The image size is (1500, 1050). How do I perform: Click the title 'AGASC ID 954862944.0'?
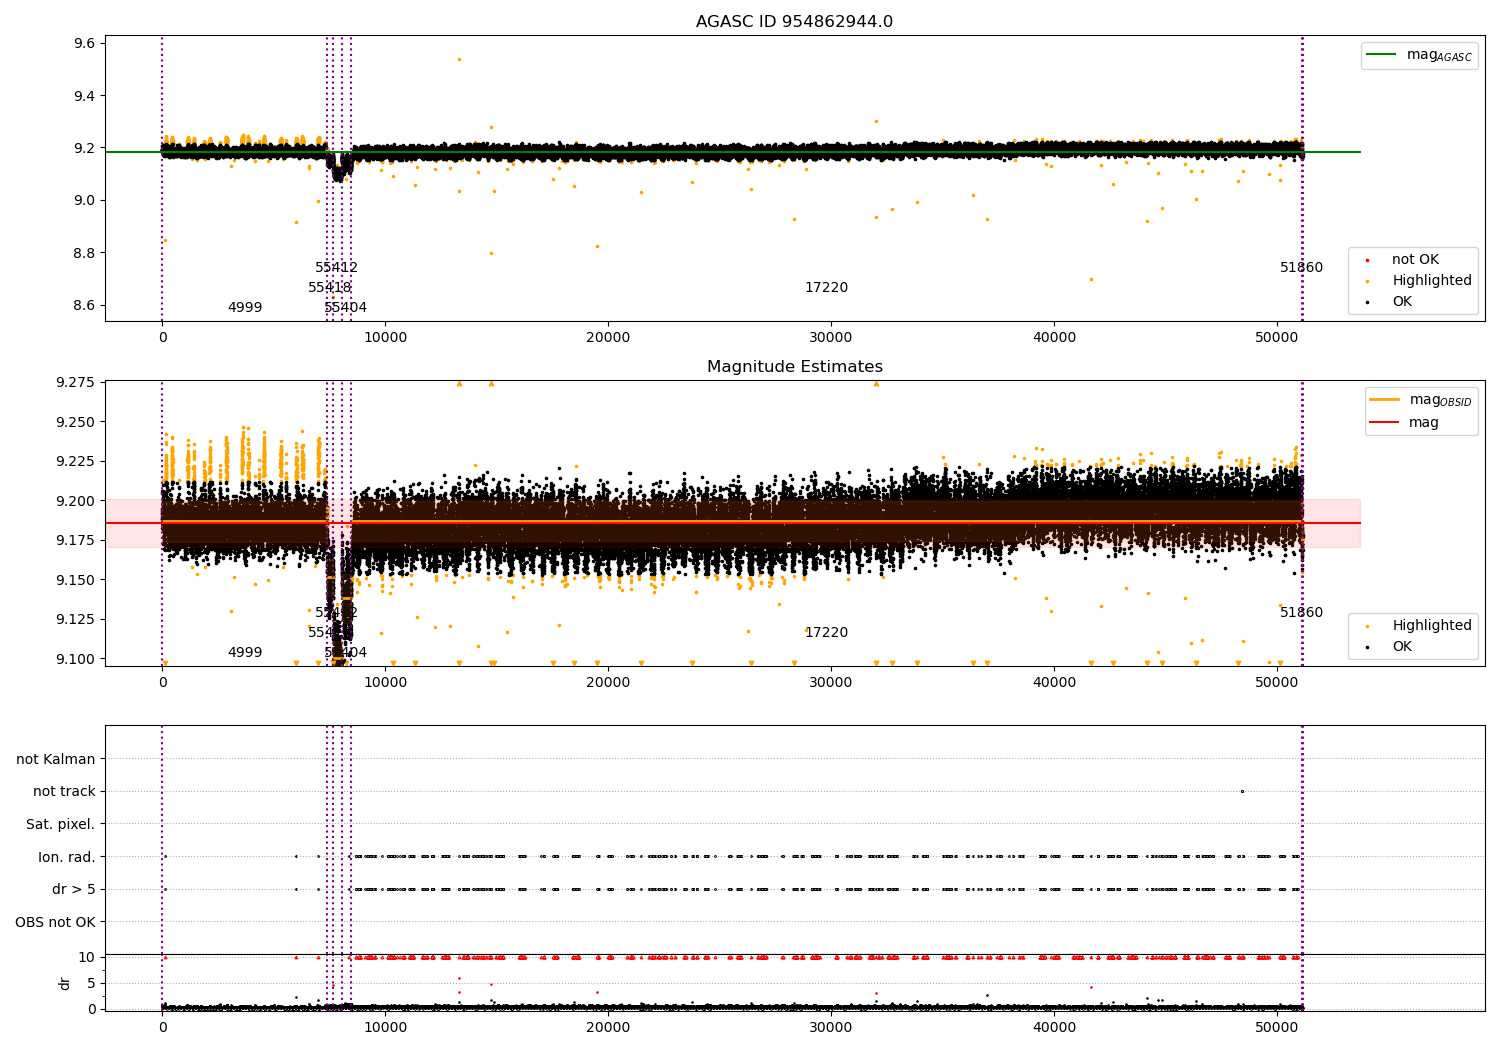(x=794, y=22)
